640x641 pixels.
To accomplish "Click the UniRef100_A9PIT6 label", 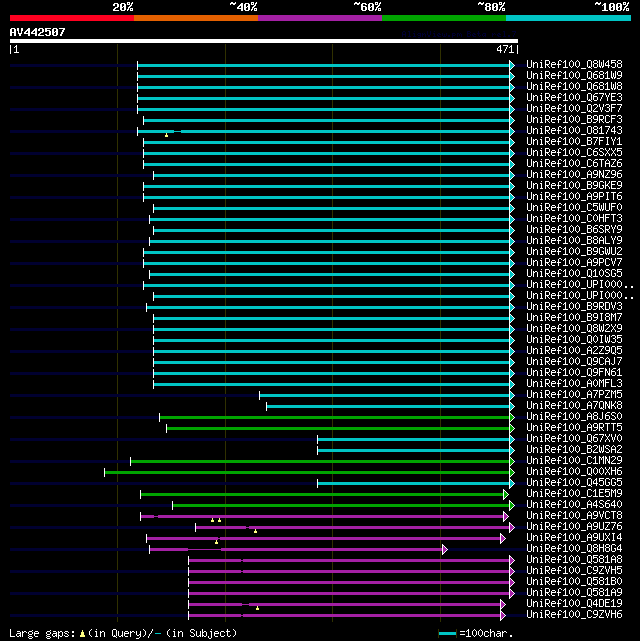I will click(x=574, y=197).
